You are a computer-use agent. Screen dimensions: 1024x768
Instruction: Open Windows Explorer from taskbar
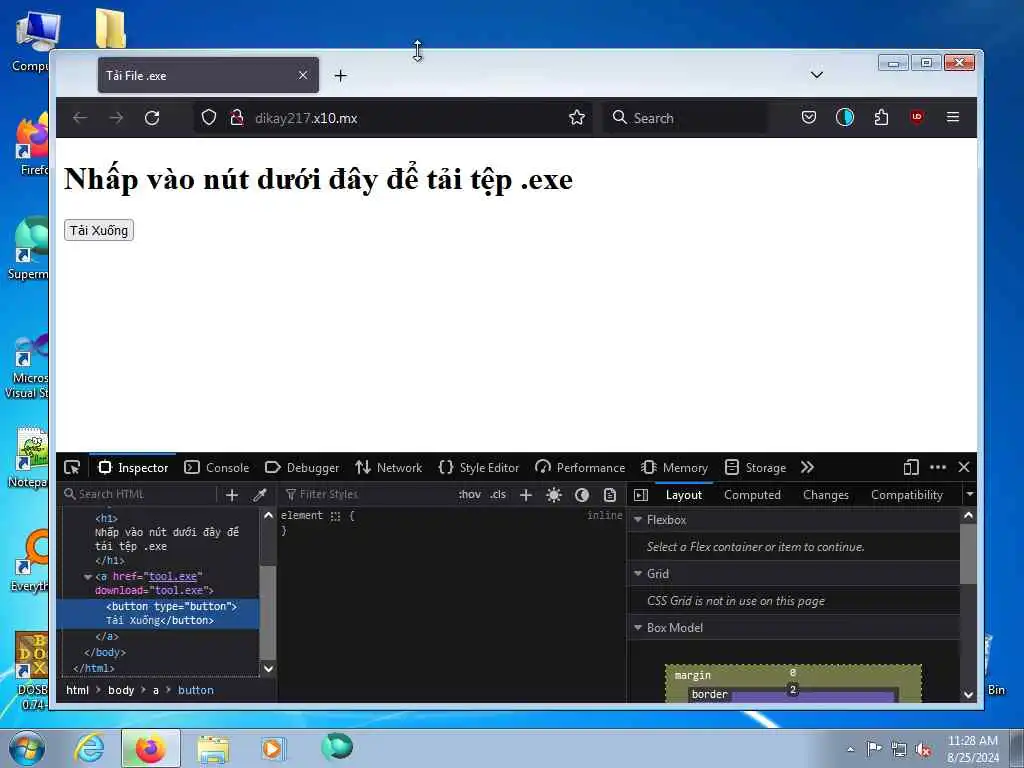(213, 749)
